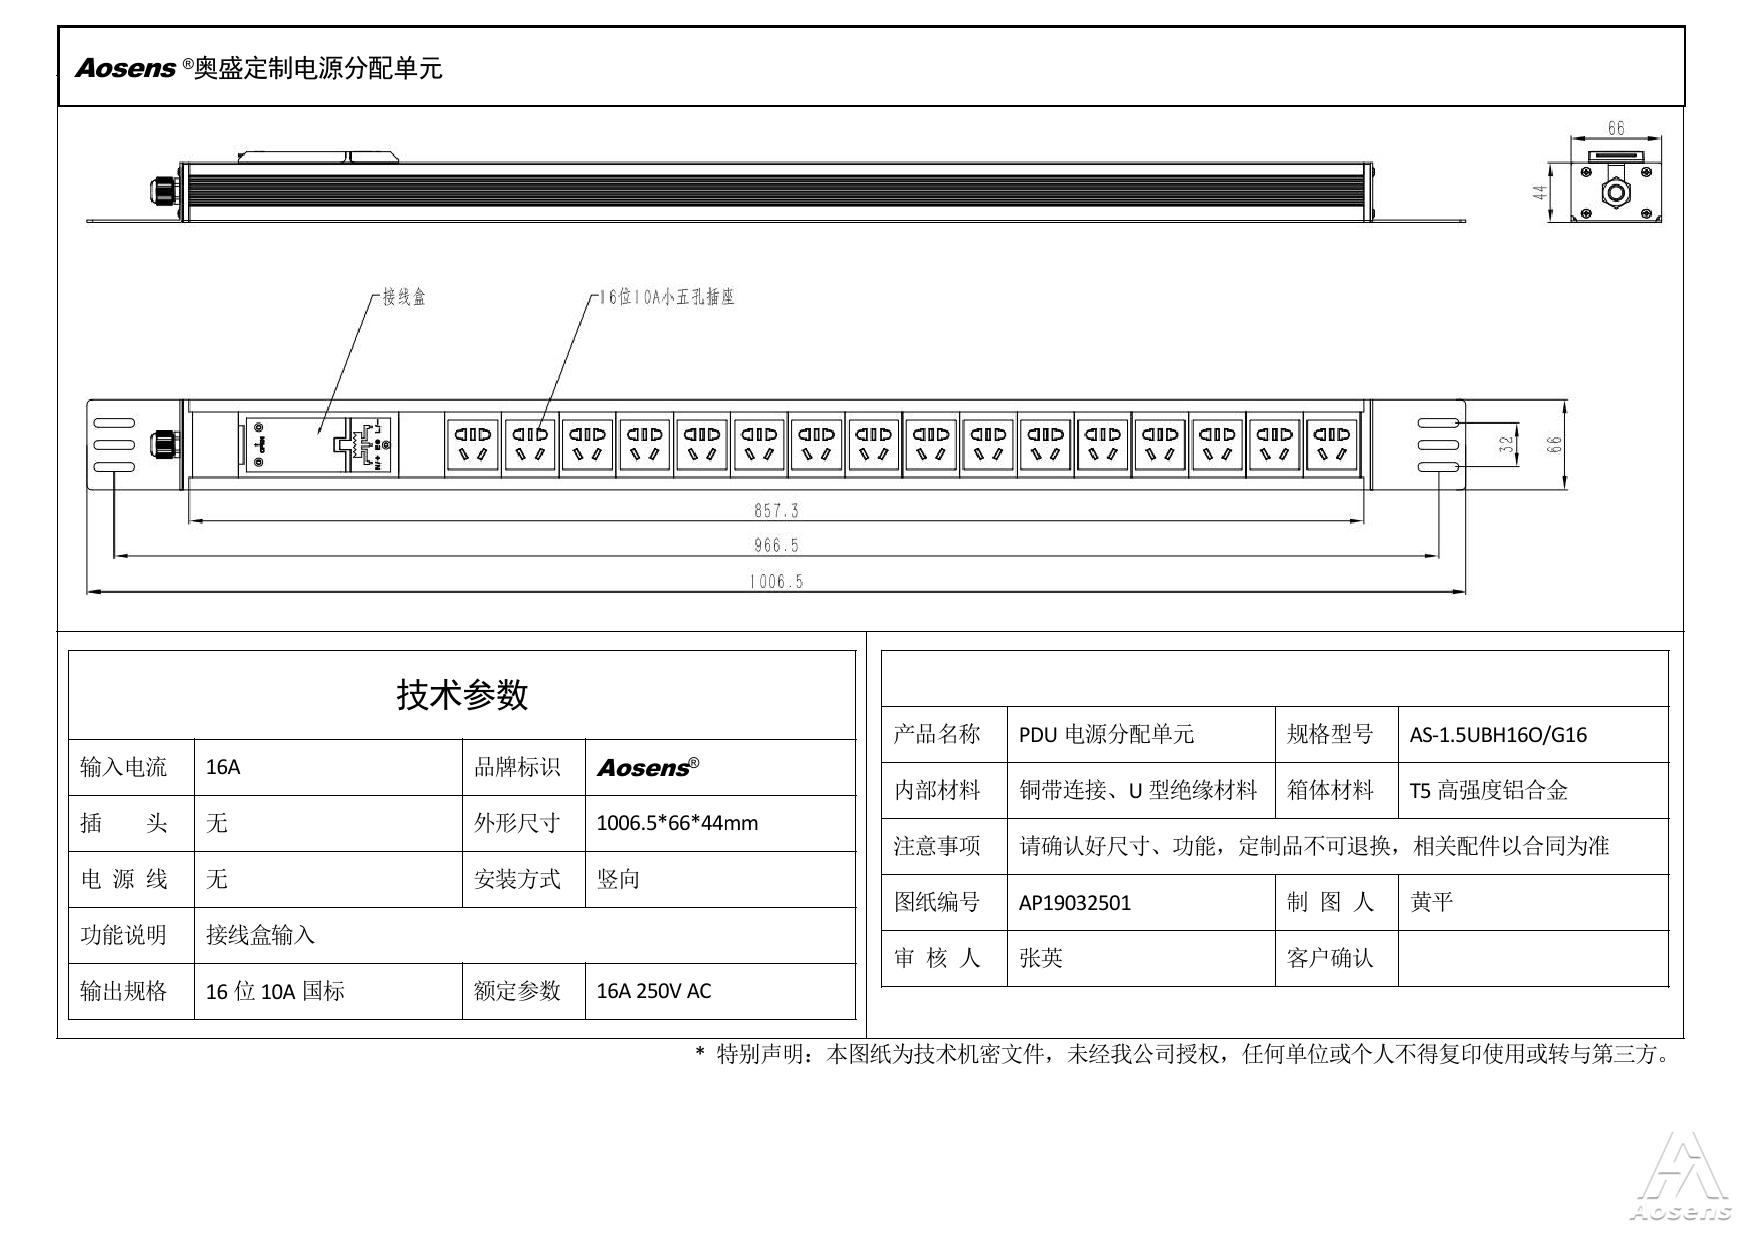Image resolution: width=1754 pixels, height=1240 pixels.
Task: Click the cable gland on the front view
Action: pos(162,444)
